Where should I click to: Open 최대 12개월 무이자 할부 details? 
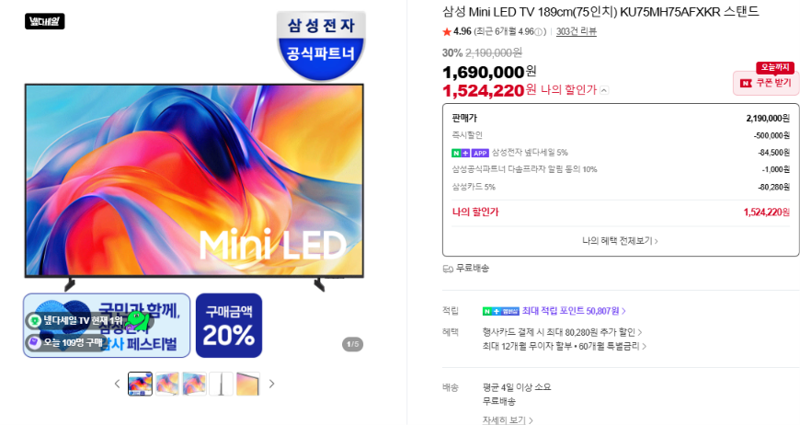[x=564, y=346]
